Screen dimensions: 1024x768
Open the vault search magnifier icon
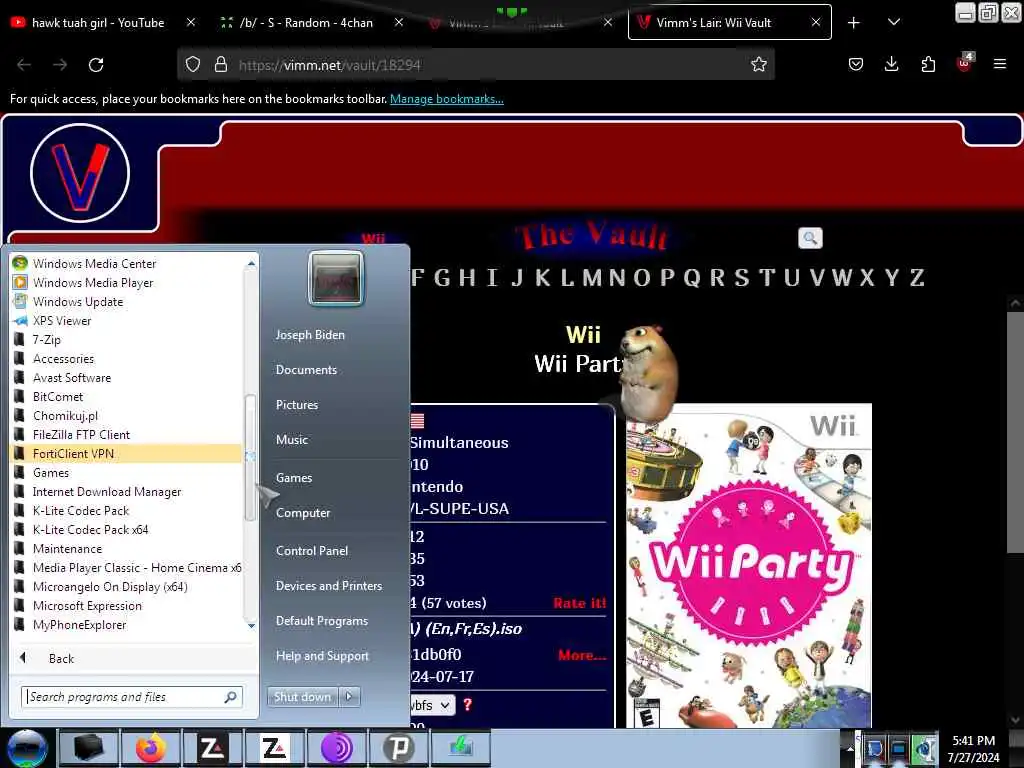(x=810, y=238)
